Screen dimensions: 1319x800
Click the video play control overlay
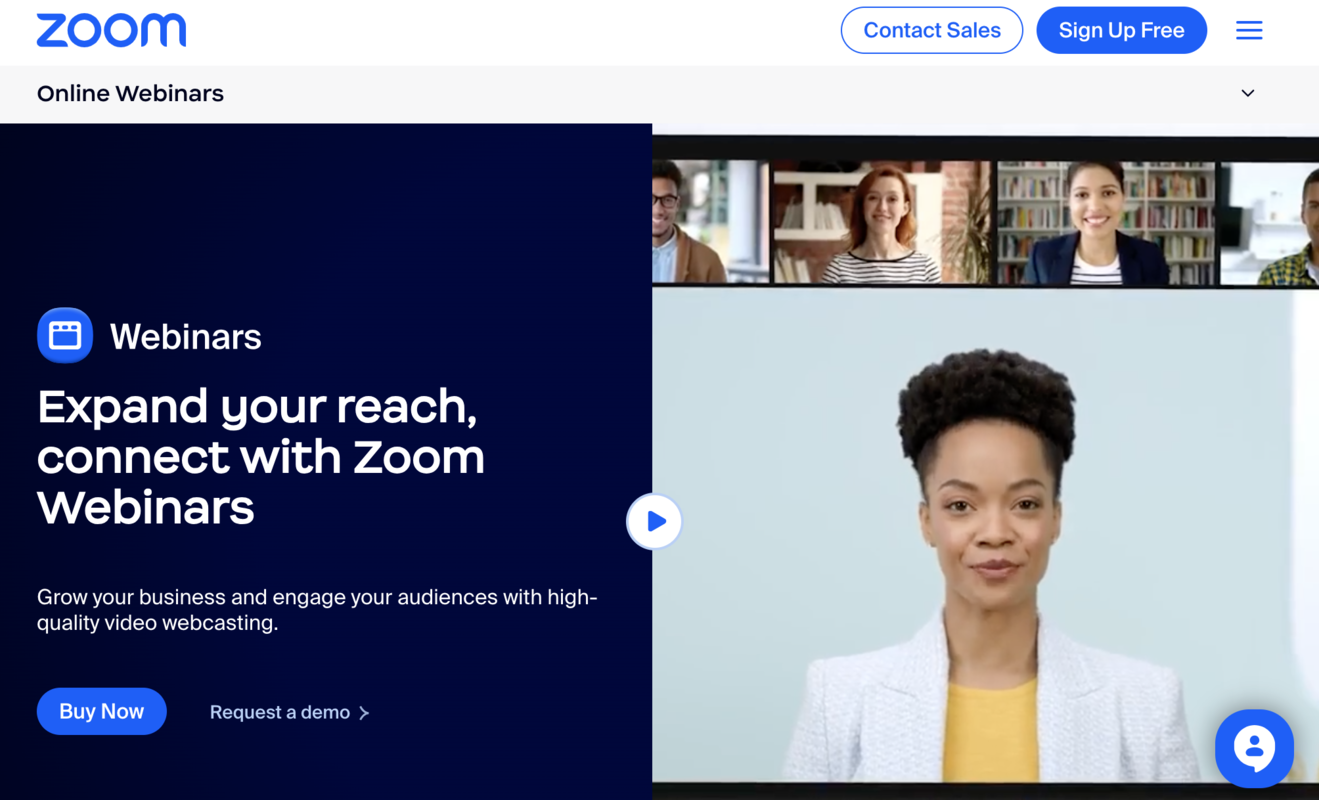654,521
